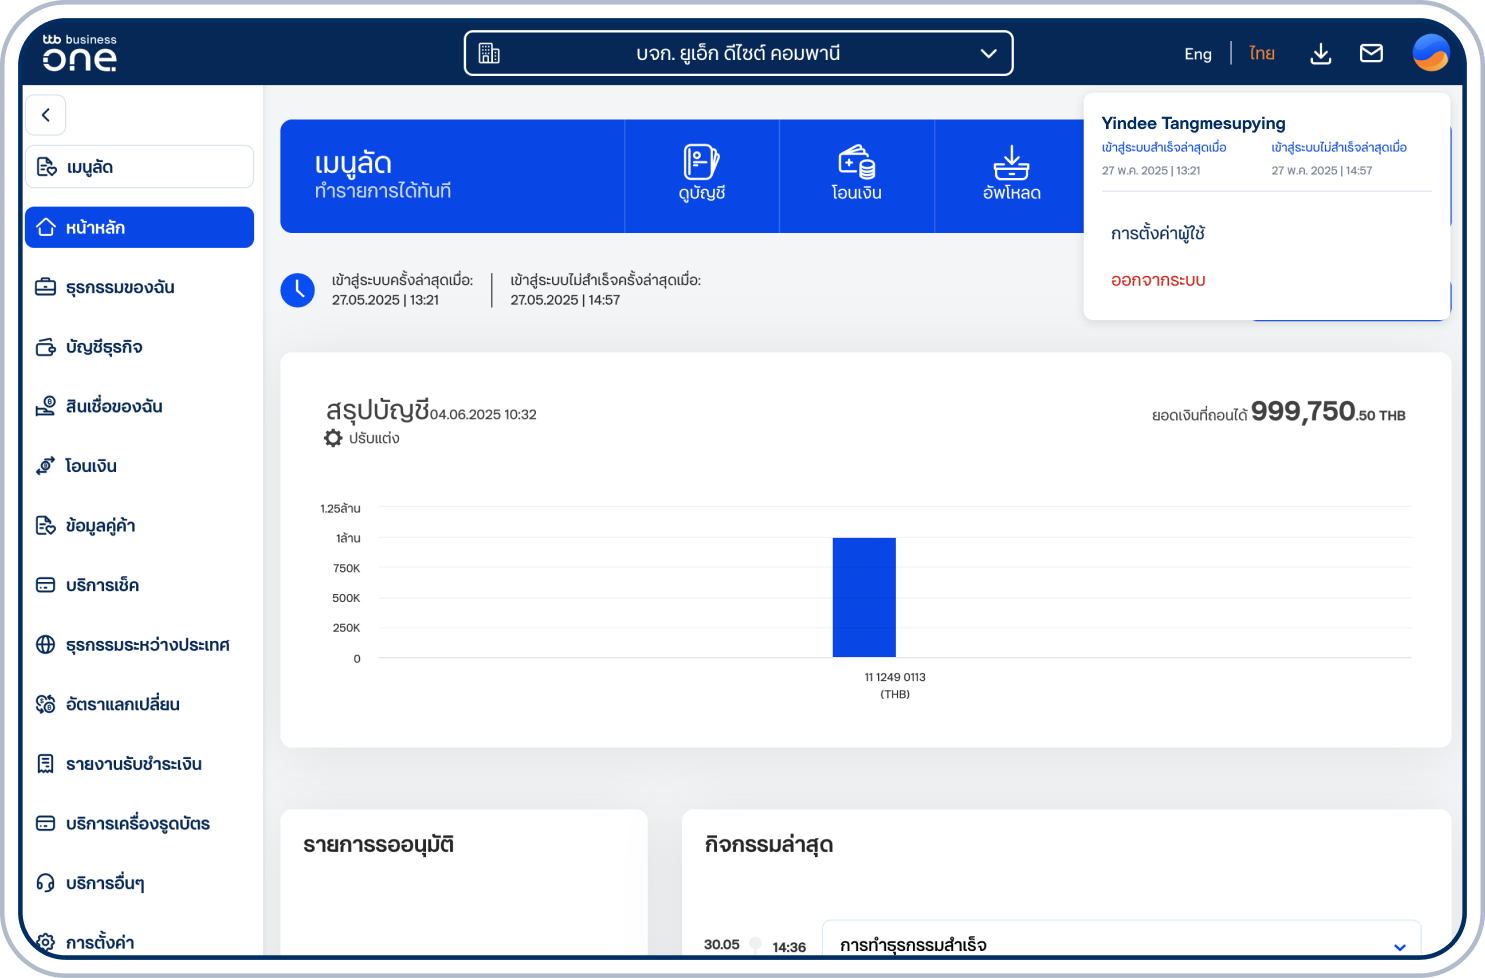Click the ttb business one logo

click(80, 53)
